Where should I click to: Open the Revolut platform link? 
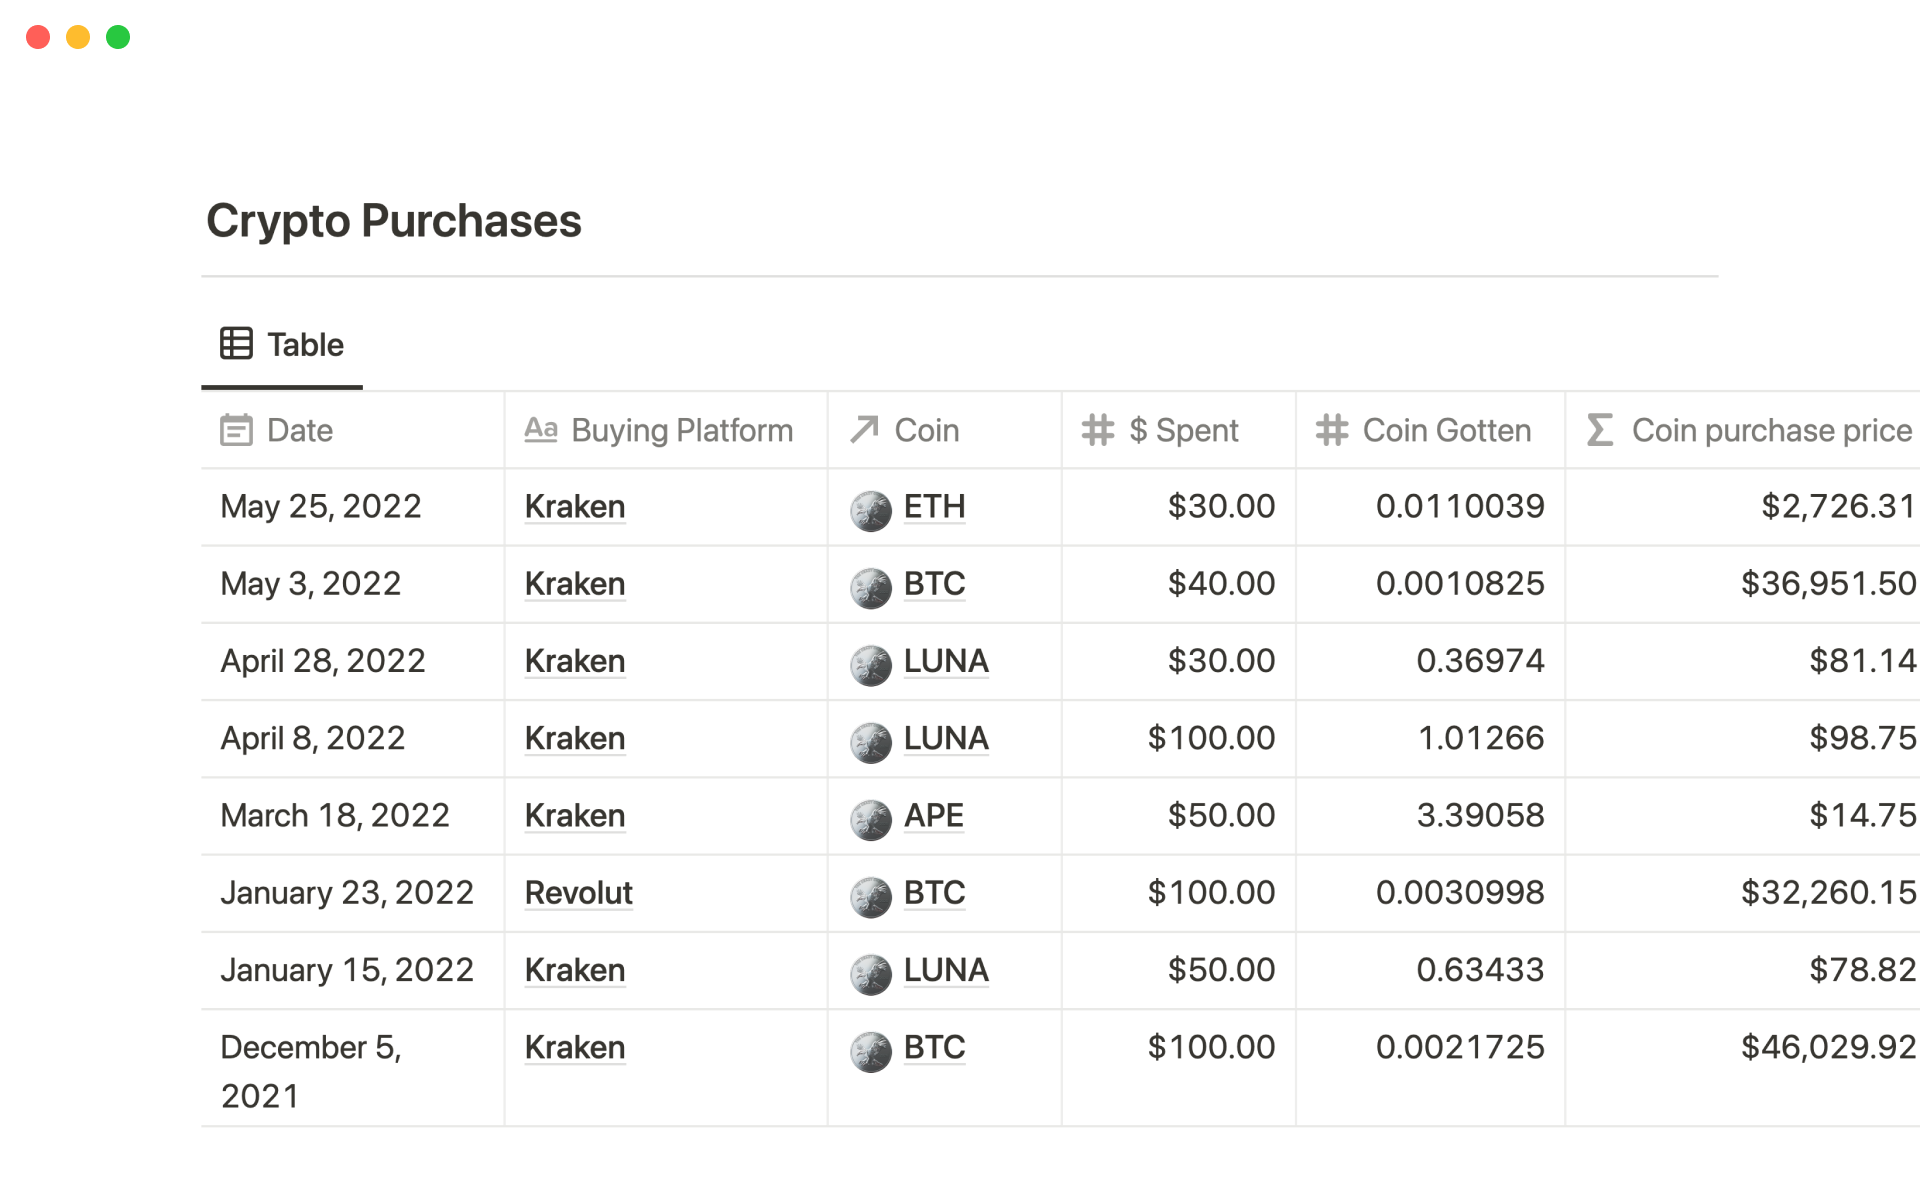click(x=578, y=893)
